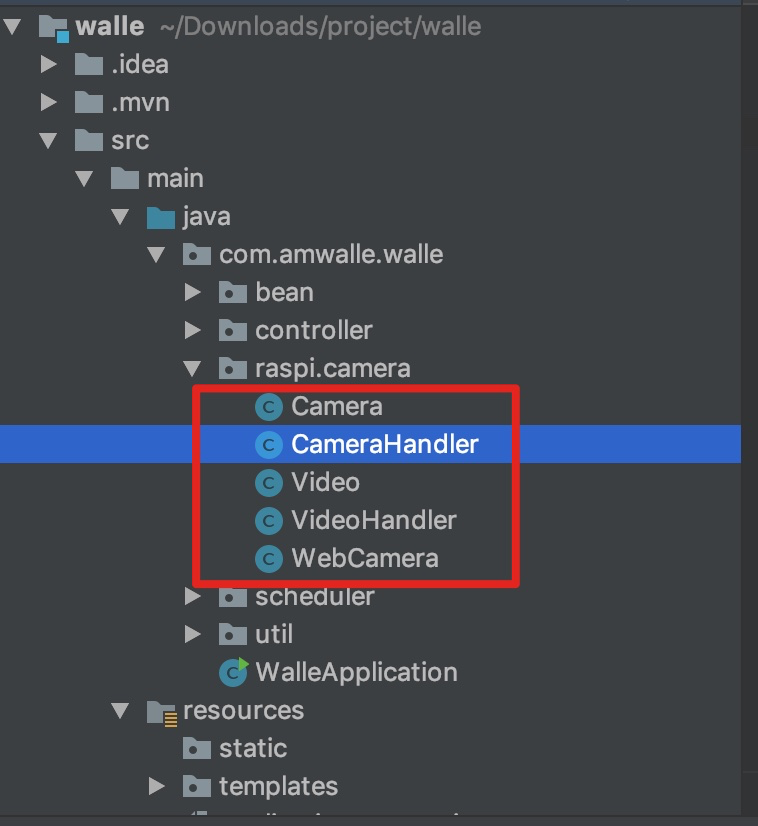The height and width of the screenshot is (826, 758).
Task: Select the util package
Action: pos(273,635)
